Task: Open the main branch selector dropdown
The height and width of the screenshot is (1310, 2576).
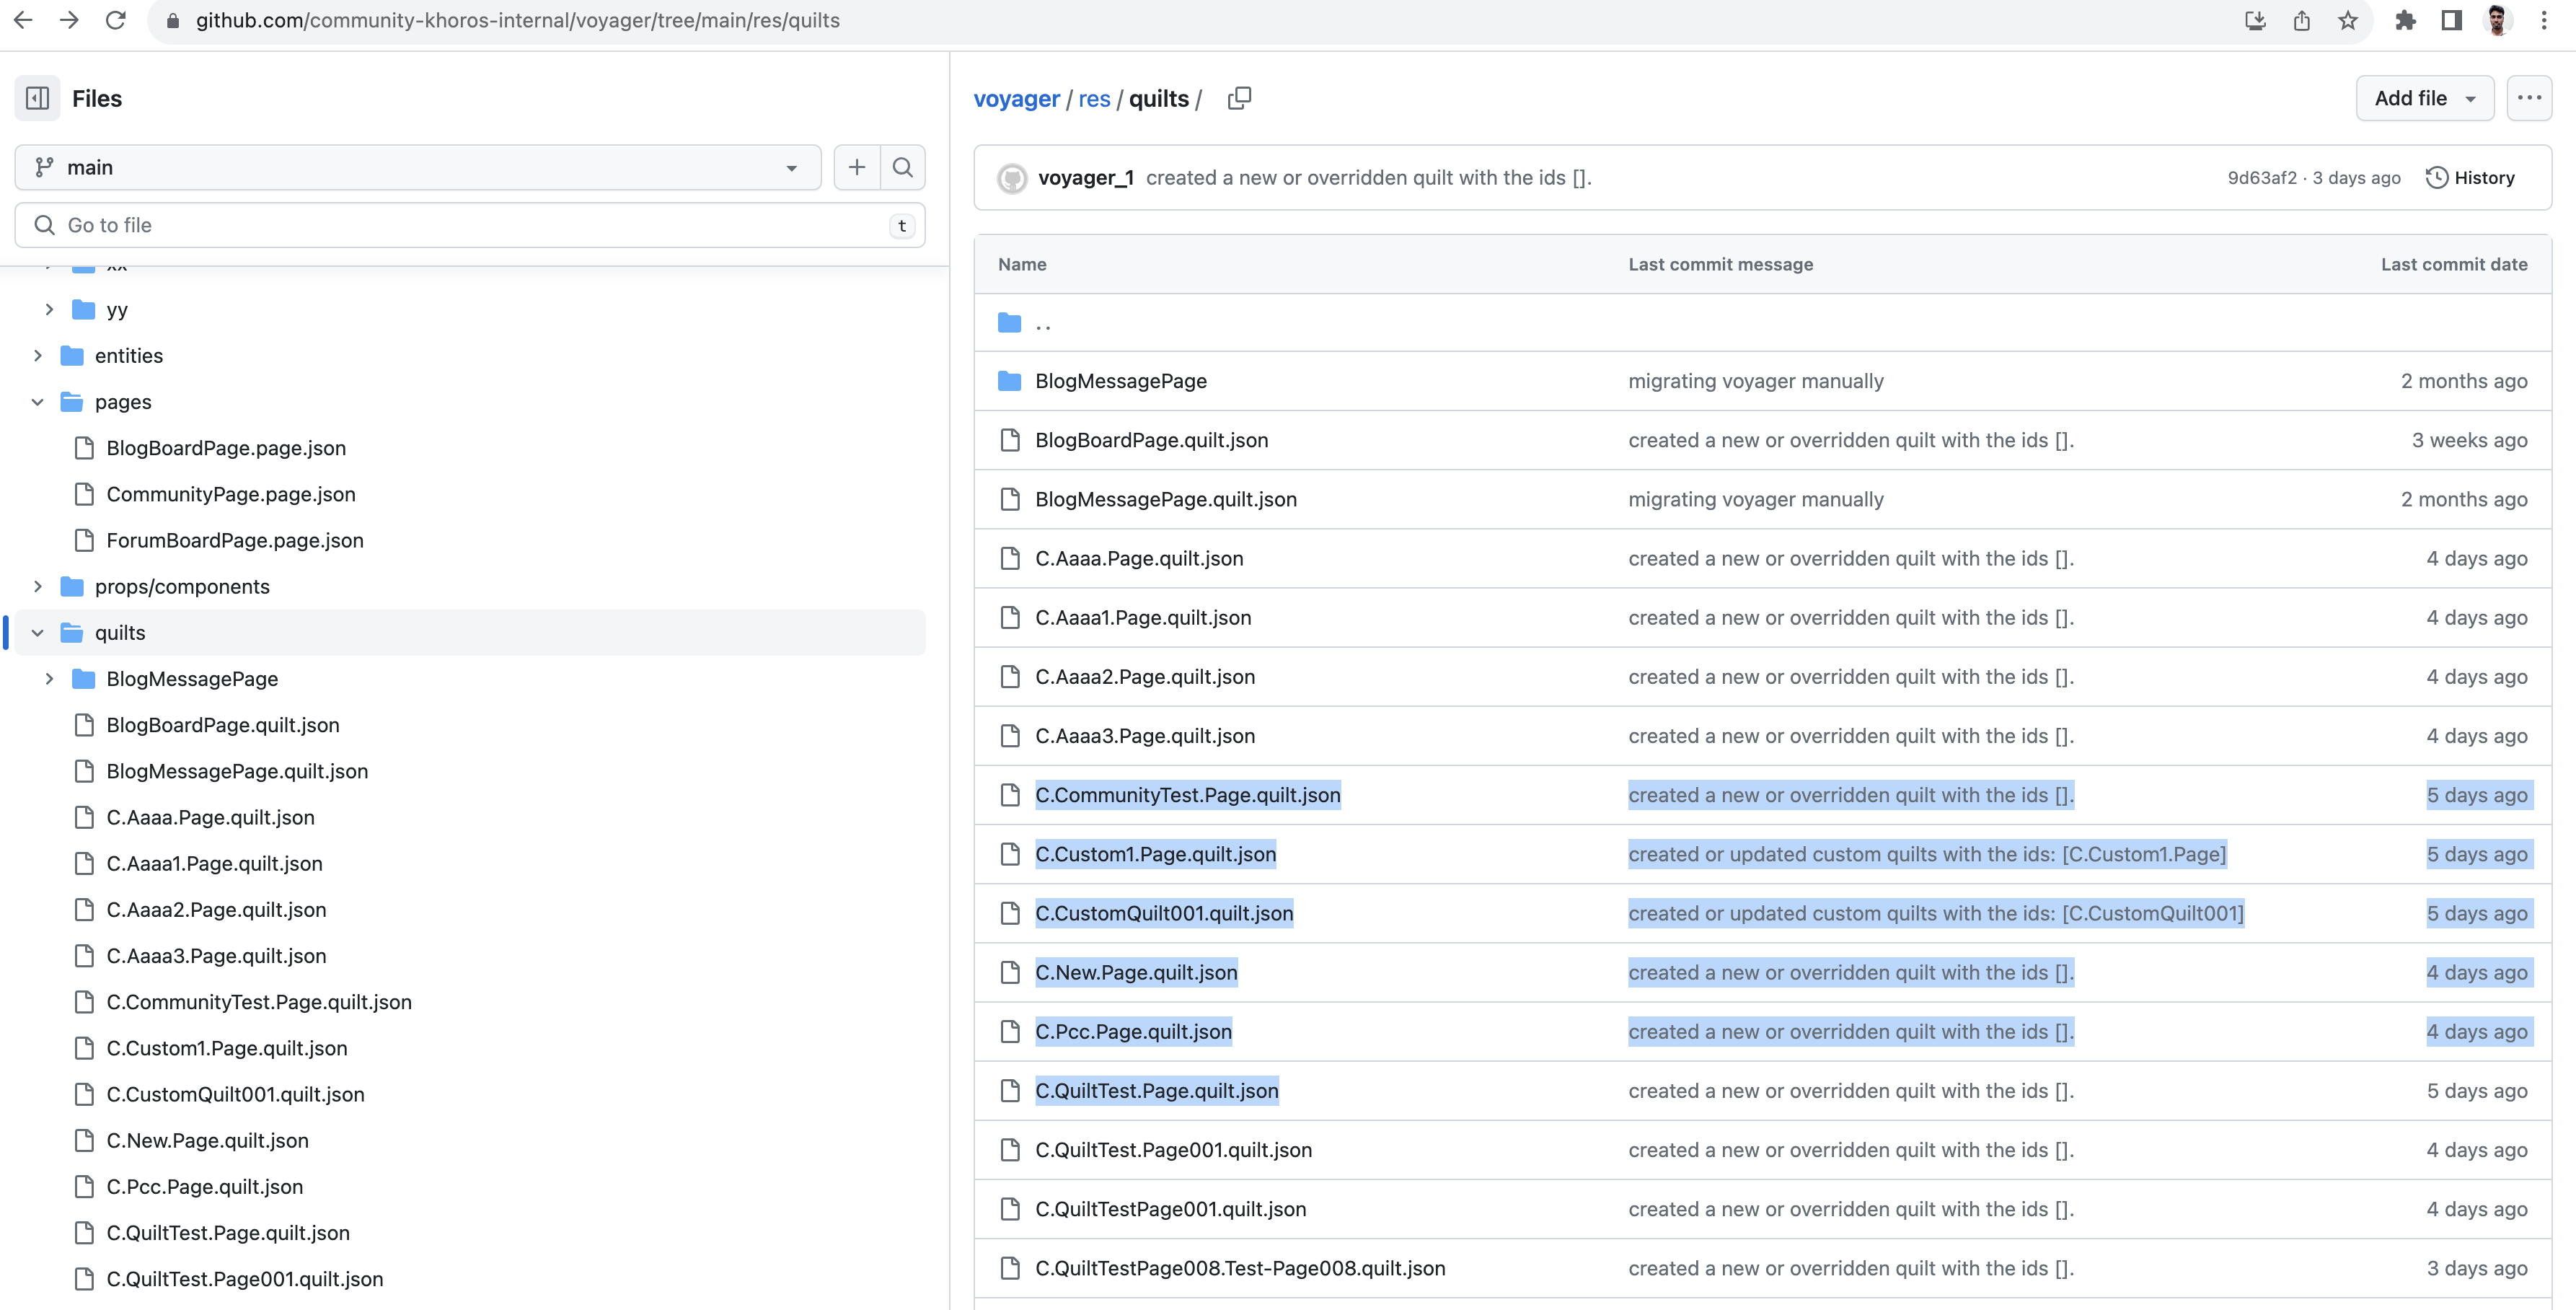Action: pos(418,167)
